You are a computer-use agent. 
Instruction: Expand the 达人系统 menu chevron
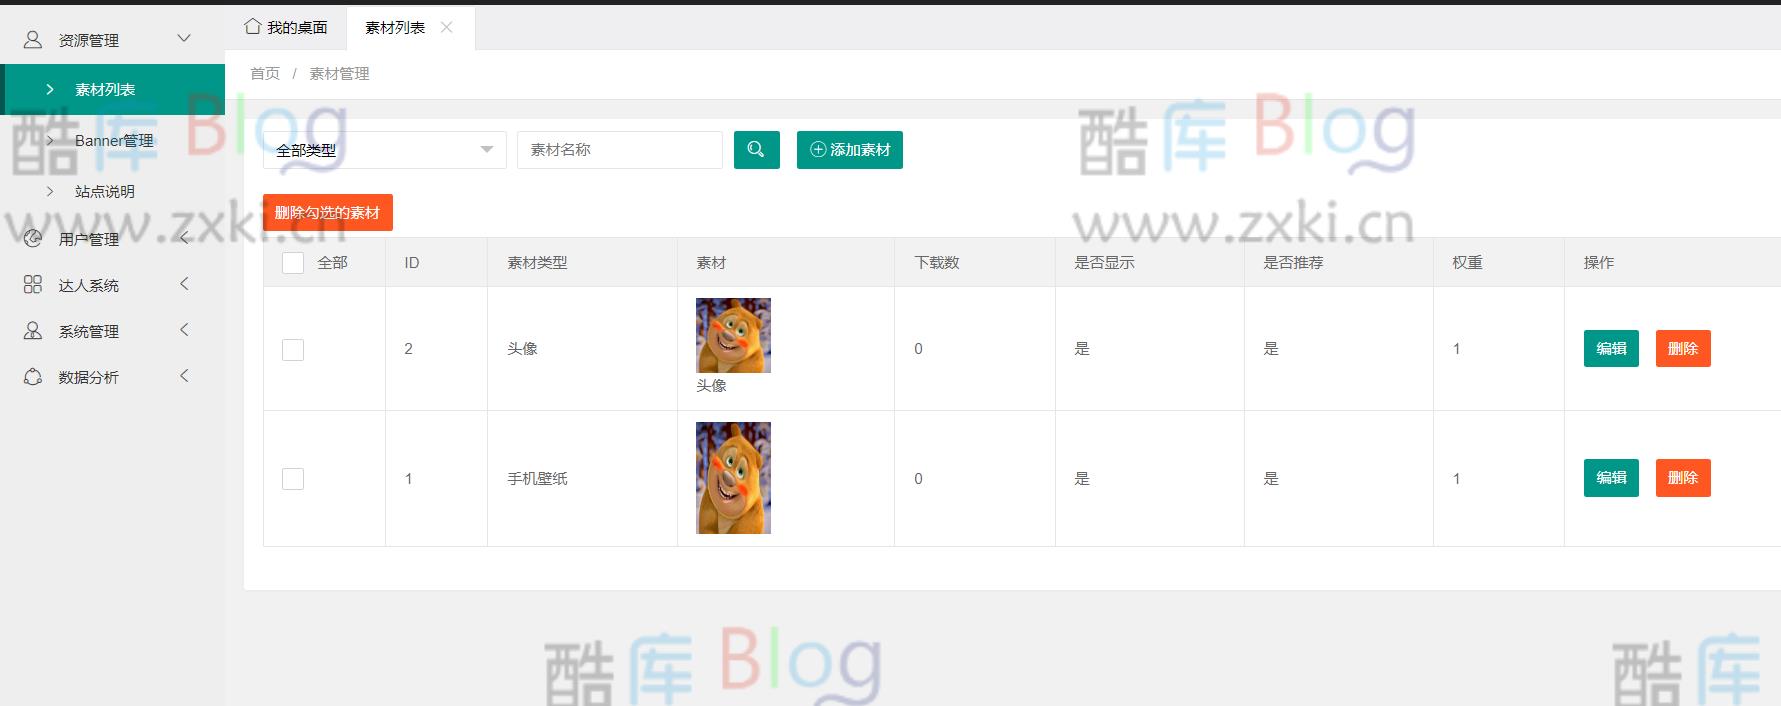[184, 284]
